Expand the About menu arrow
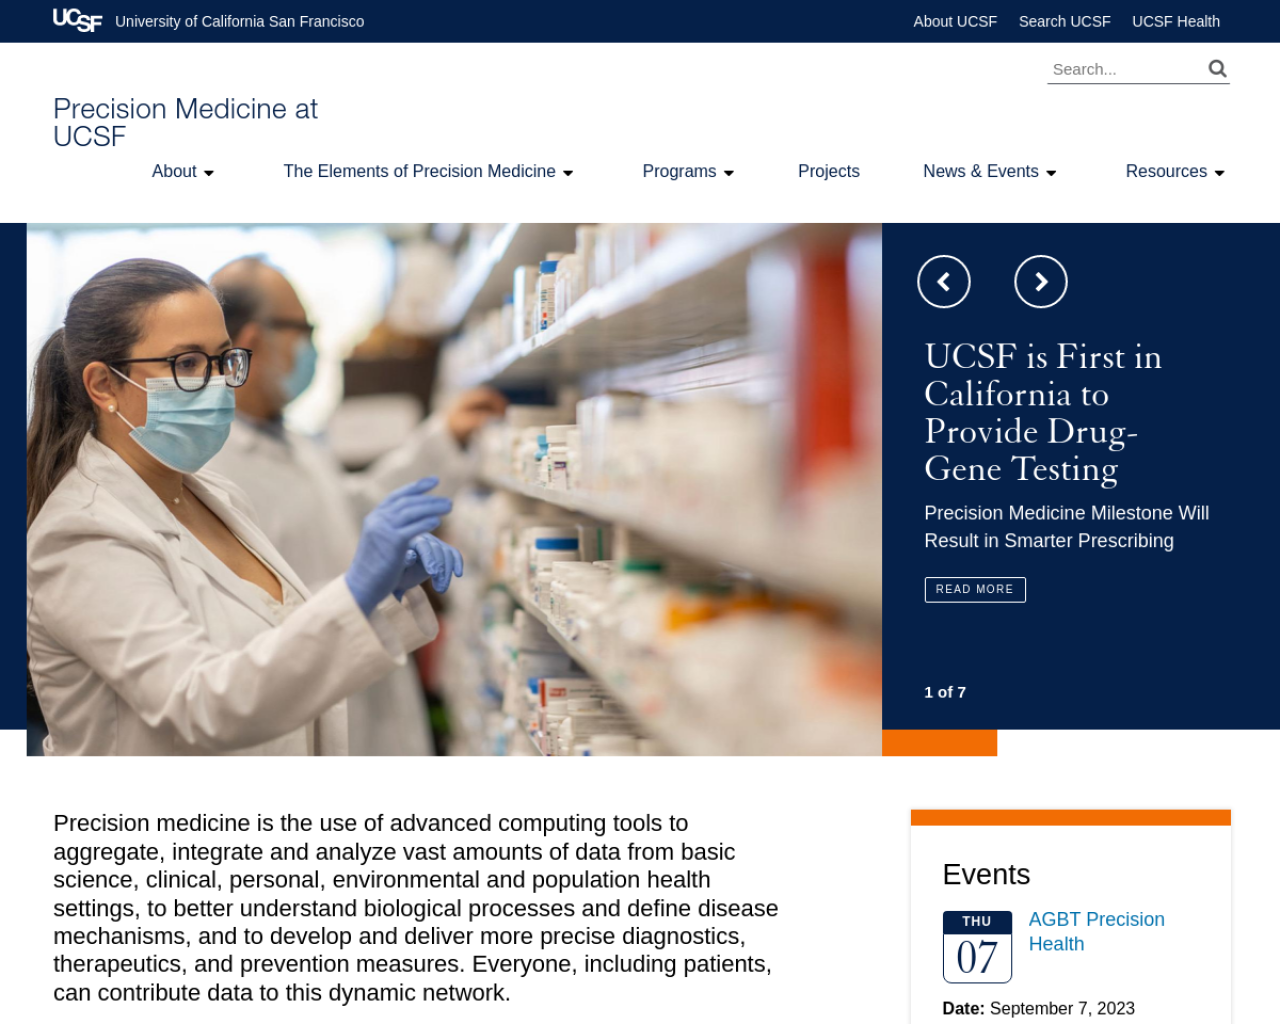This screenshot has height=1024, width=1280. tap(209, 173)
